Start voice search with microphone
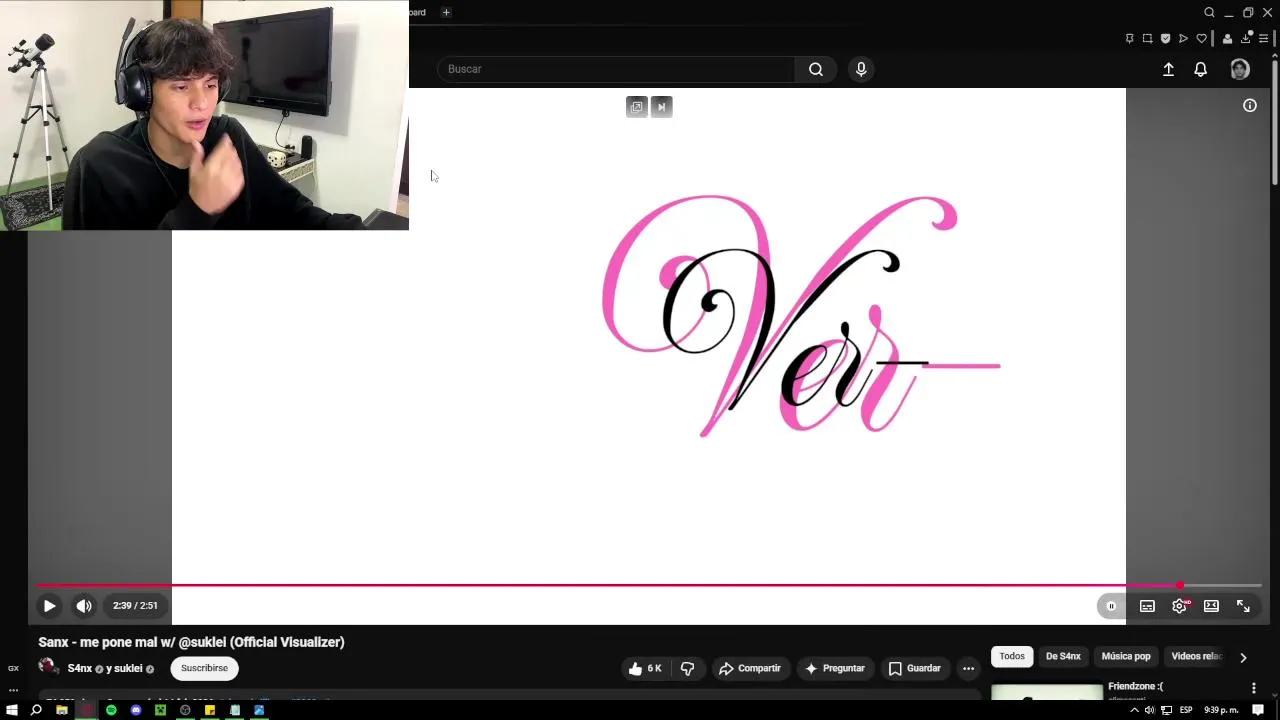 click(861, 69)
